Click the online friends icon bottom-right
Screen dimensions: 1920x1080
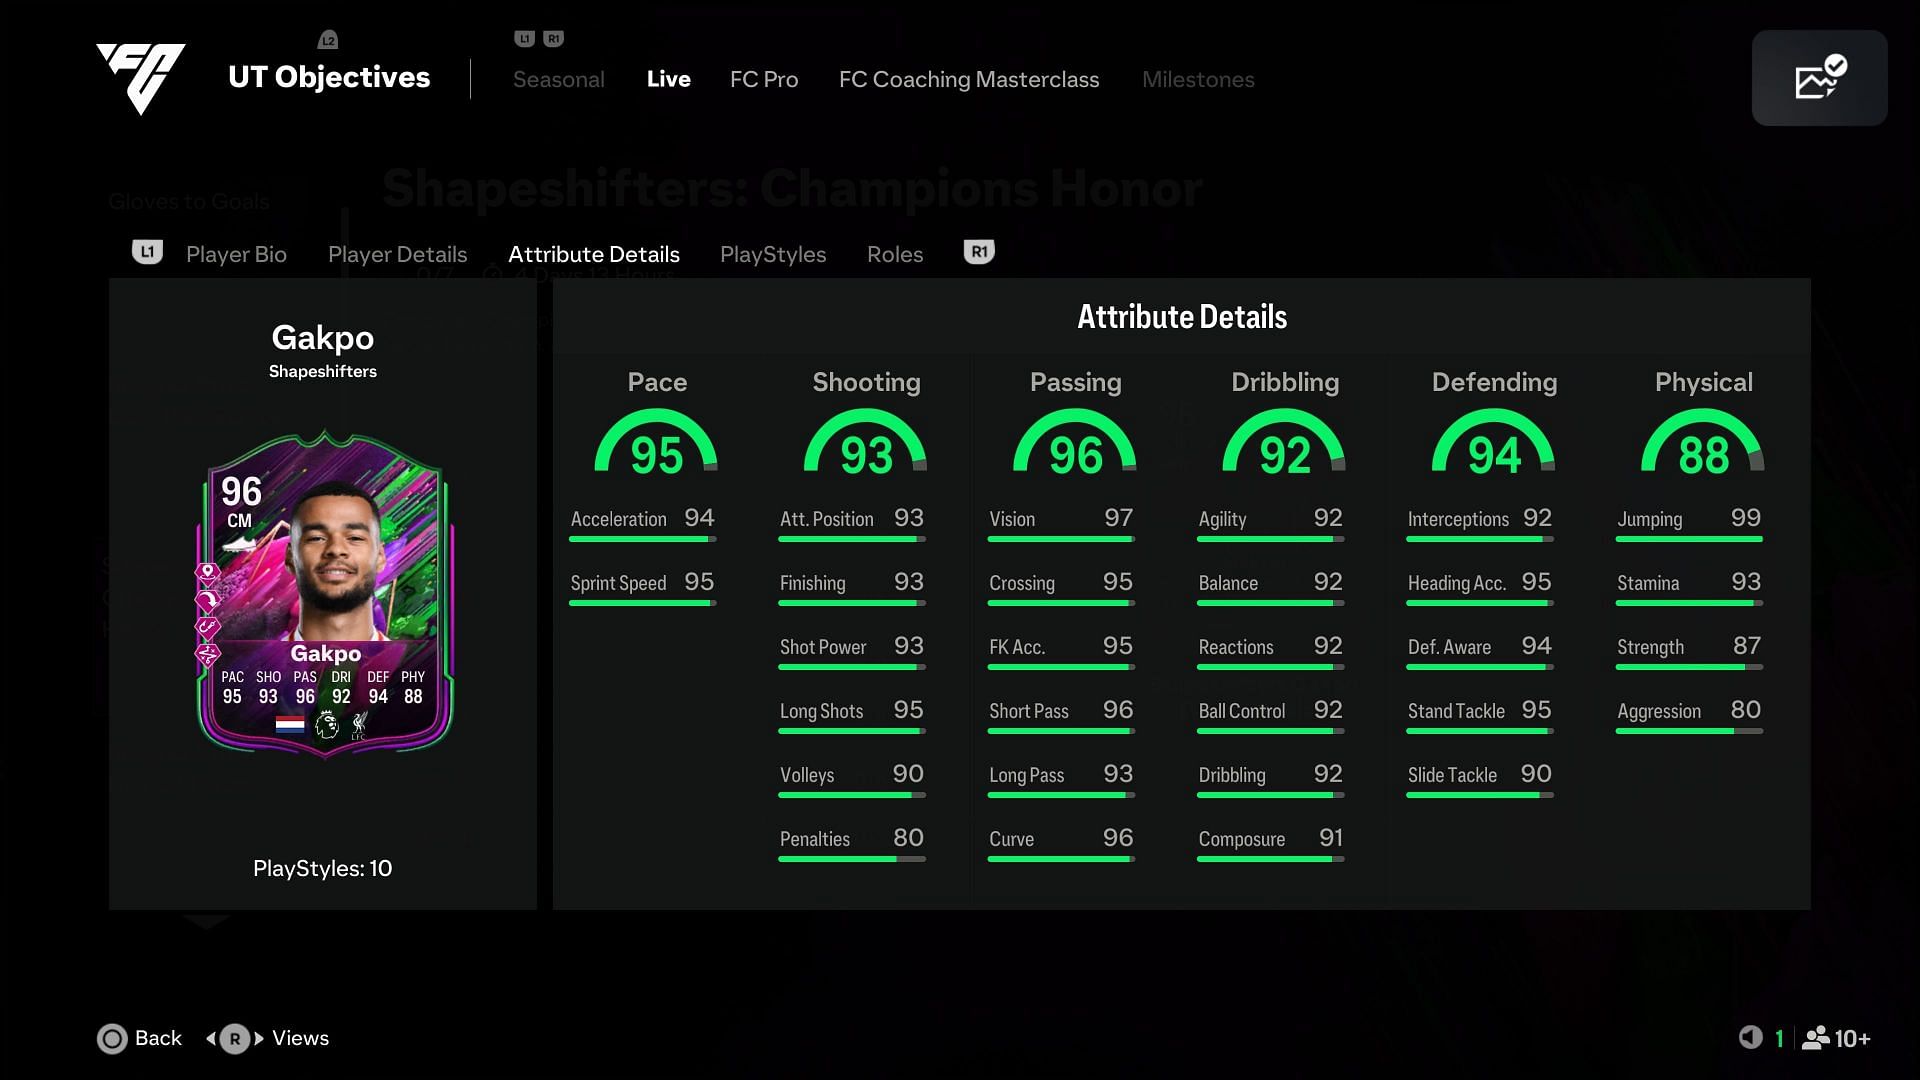pyautogui.click(x=1815, y=1038)
